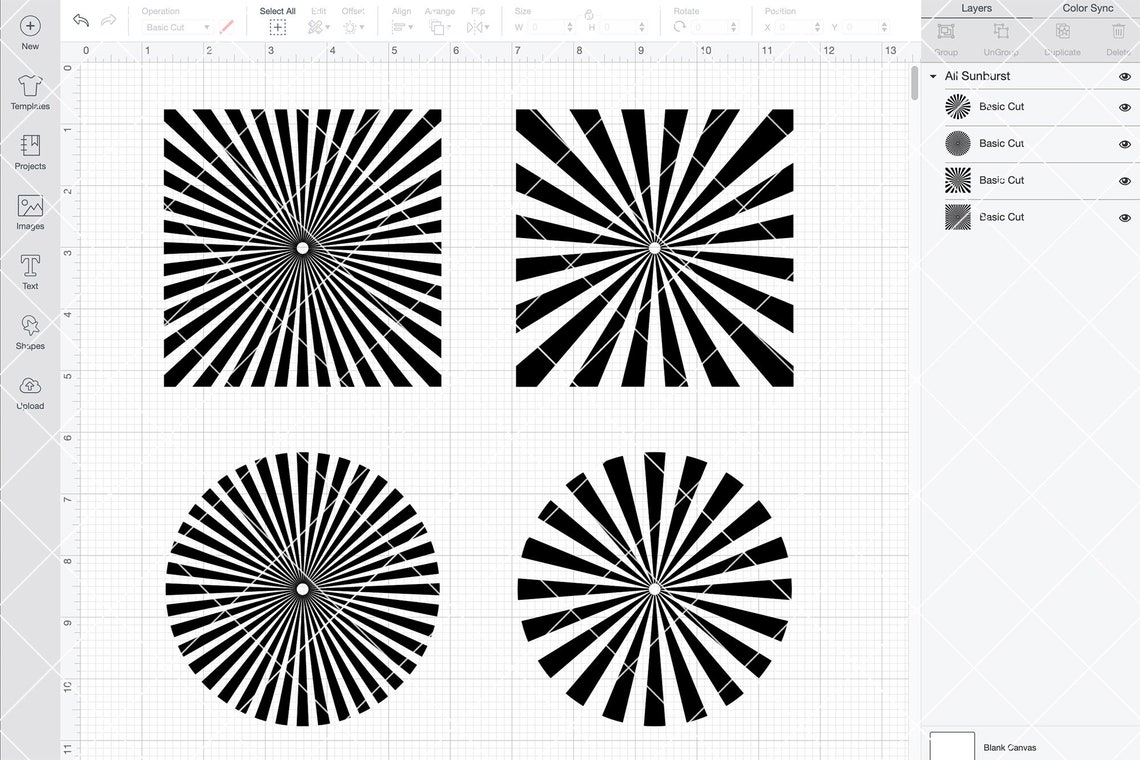Select the Text tool
The image size is (1140, 760).
click(30, 272)
